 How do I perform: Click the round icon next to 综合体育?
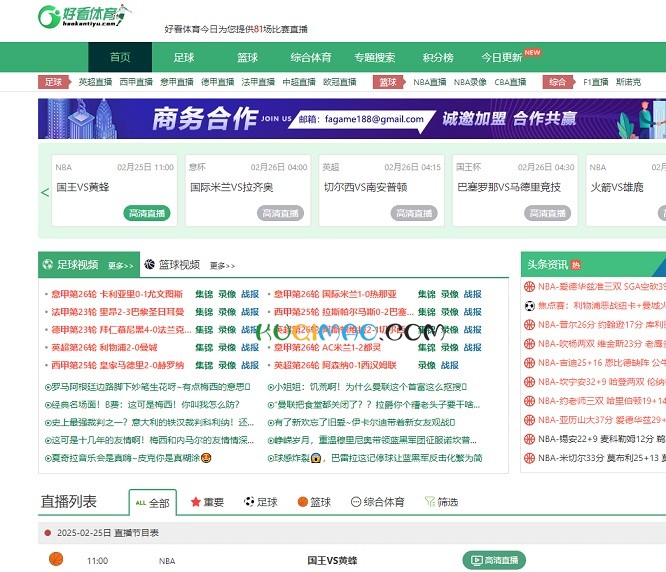click(356, 502)
